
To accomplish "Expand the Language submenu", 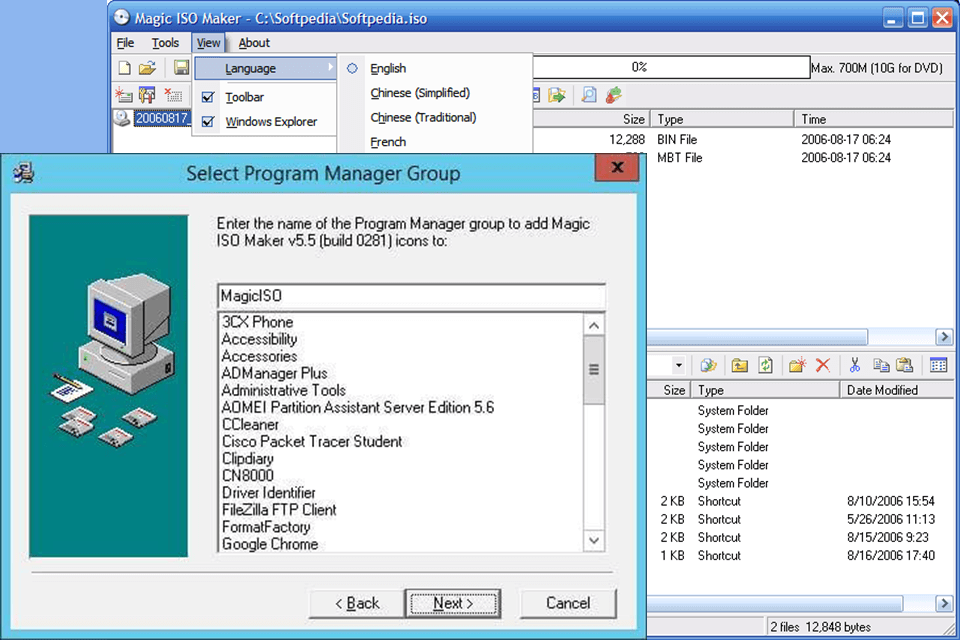I will coord(266,68).
